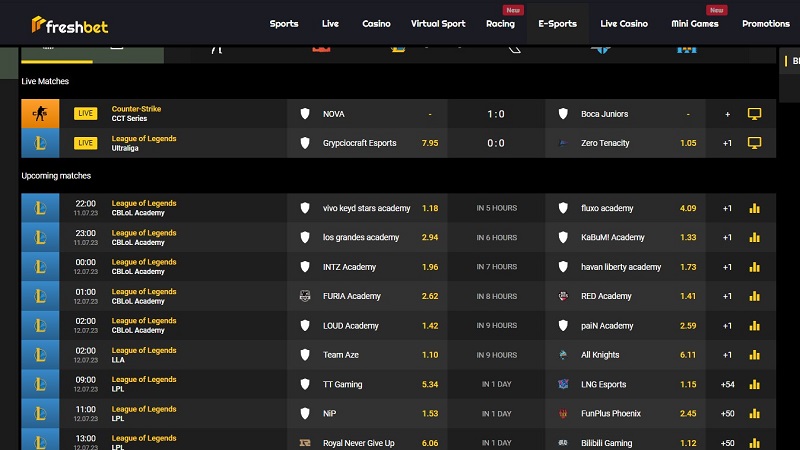
Task: Open the Counter-Strike CCT Series league link
Action: 136,113
